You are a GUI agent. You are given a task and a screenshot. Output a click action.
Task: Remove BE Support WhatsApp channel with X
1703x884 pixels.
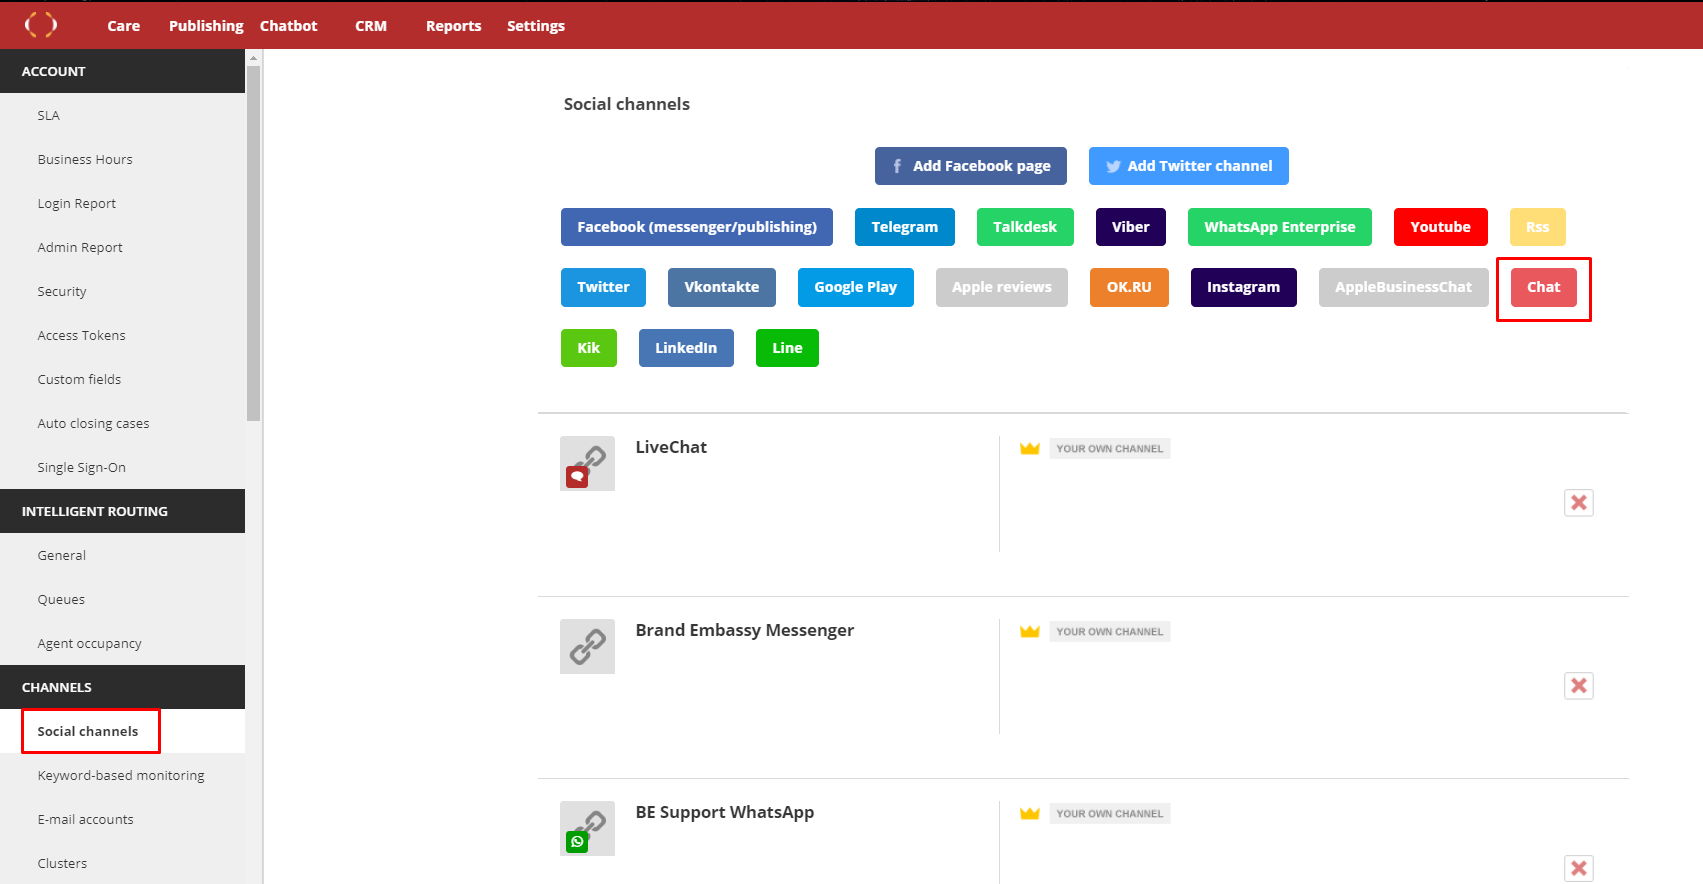click(x=1579, y=868)
